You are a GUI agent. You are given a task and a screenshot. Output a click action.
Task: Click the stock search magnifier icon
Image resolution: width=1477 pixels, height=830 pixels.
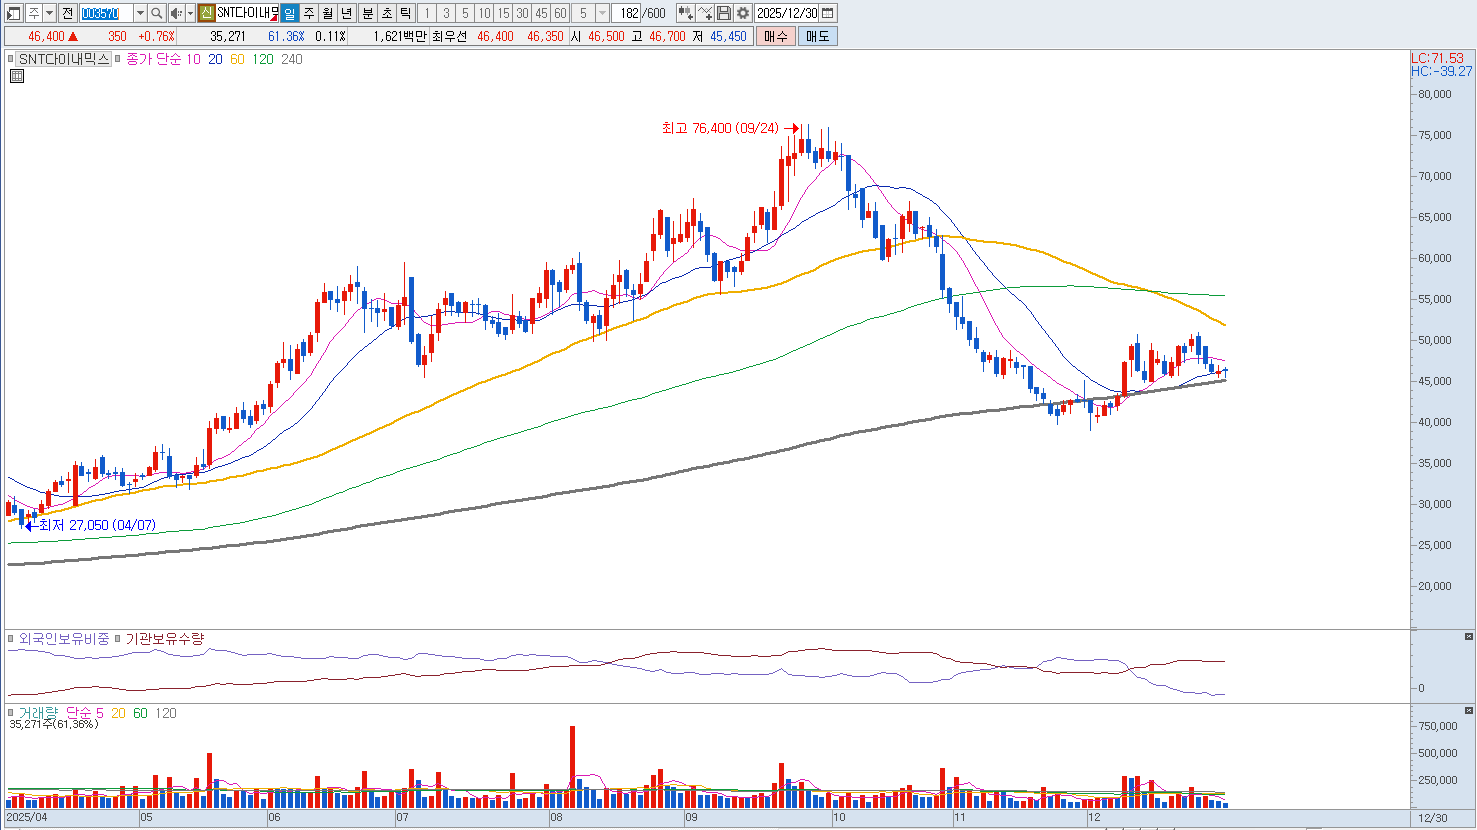(x=157, y=13)
